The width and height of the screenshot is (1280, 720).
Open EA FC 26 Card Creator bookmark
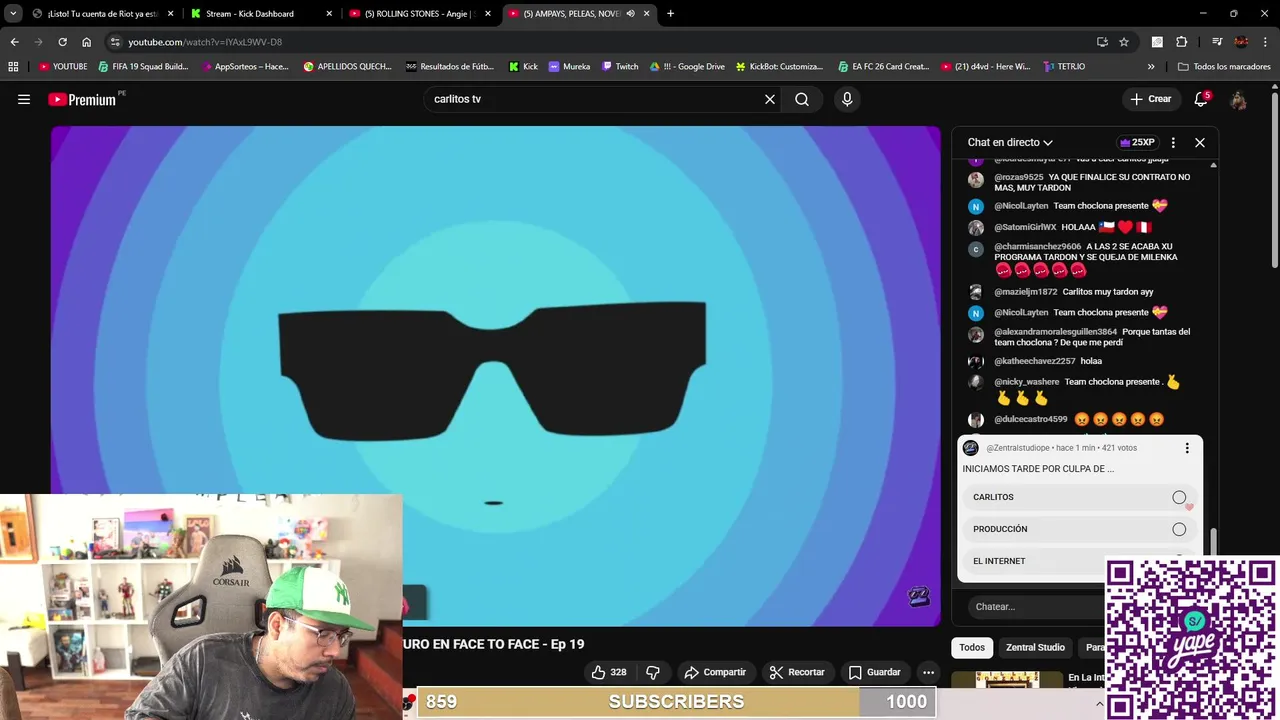tap(883, 66)
